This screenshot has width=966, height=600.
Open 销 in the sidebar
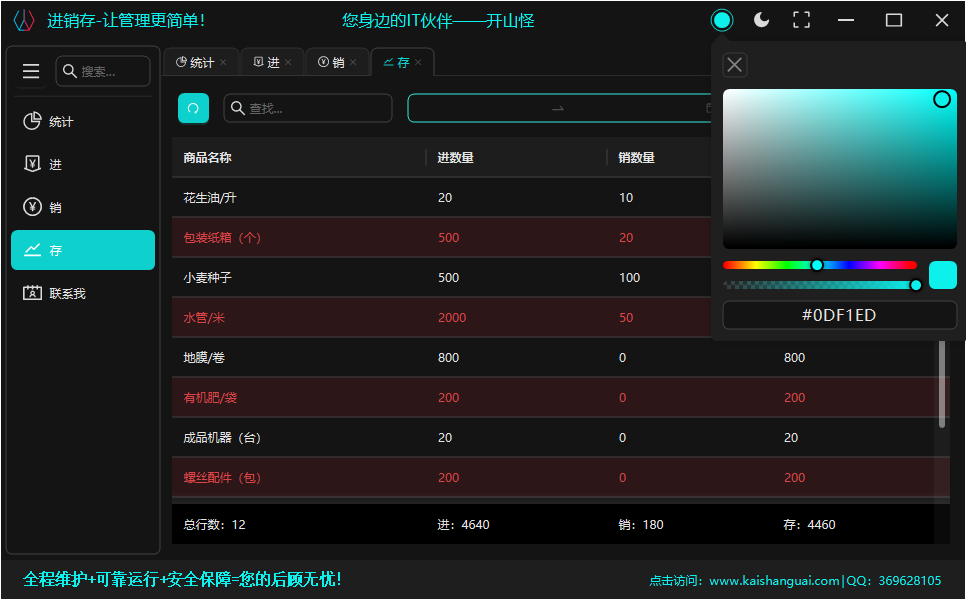coord(83,207)
